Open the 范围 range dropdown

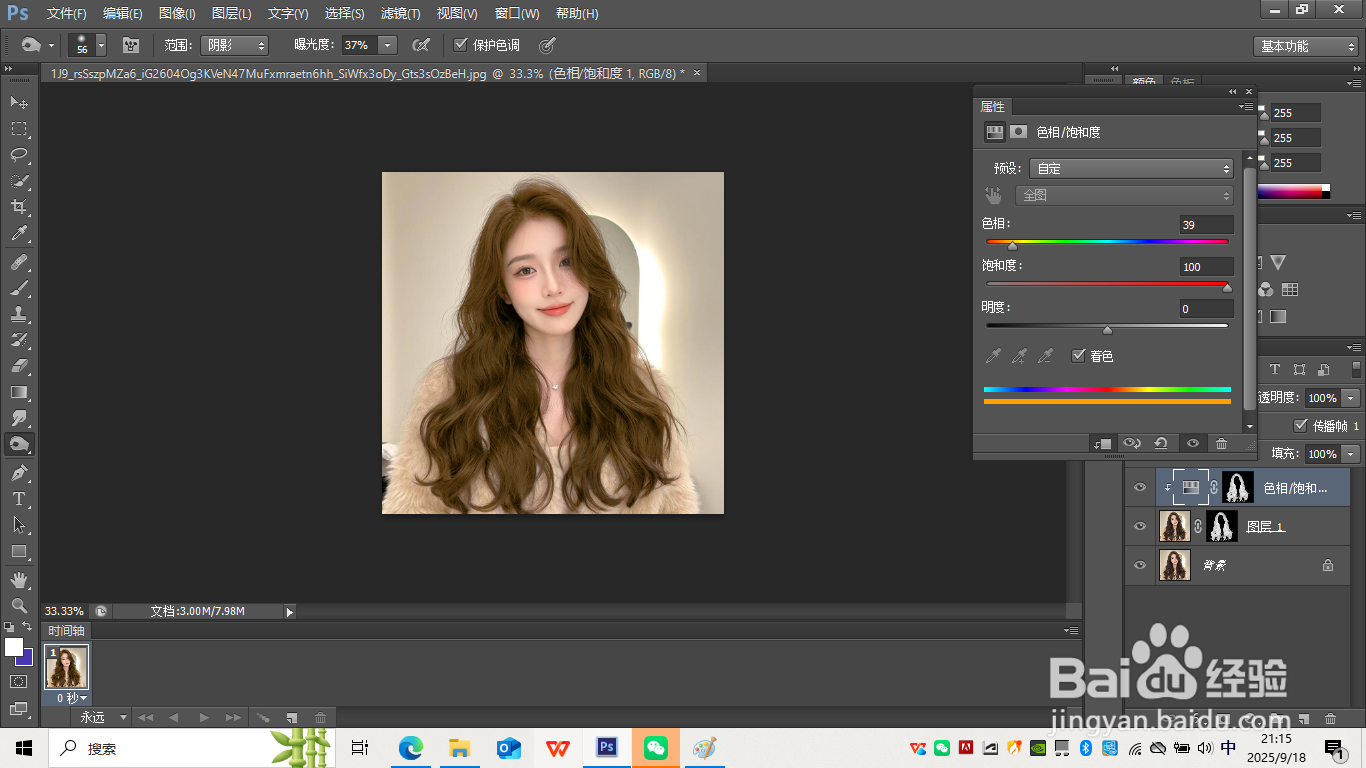click(235, 45)
